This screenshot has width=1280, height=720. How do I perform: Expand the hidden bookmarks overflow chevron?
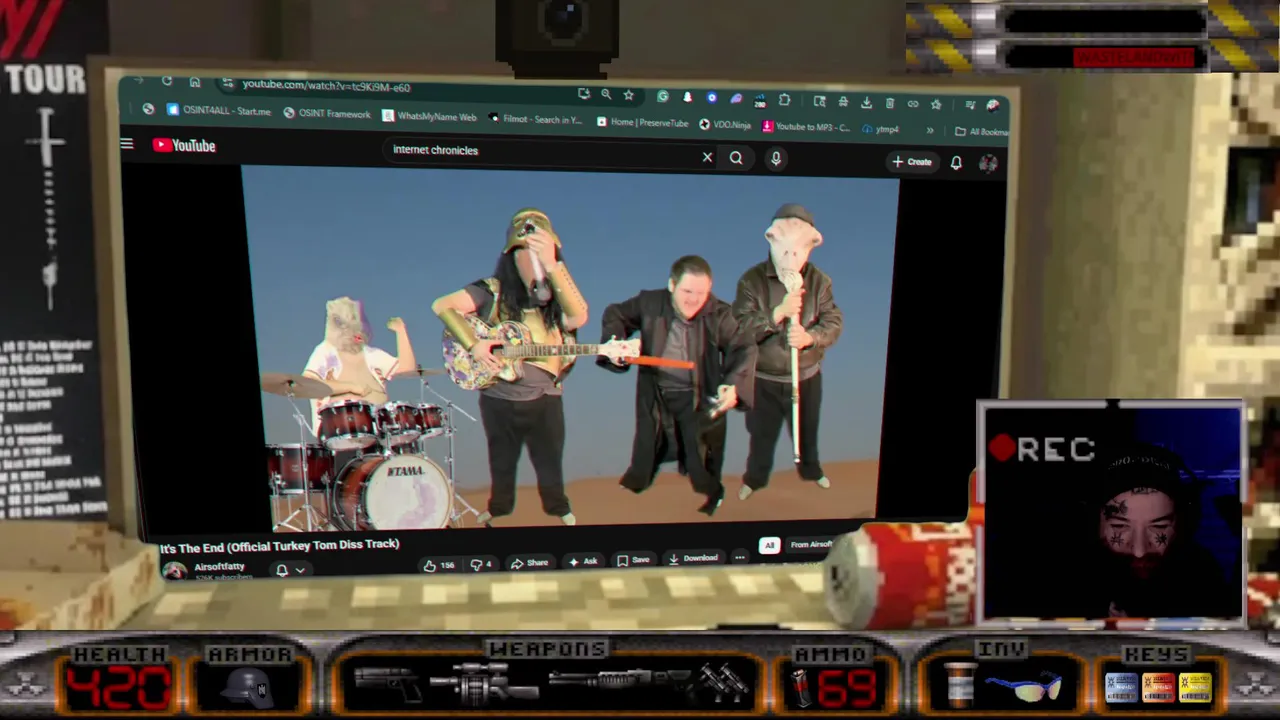(x=930, y=130)
